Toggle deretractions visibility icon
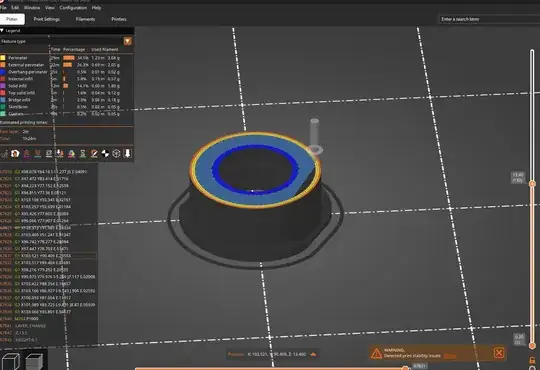 [x=38, y=154]
